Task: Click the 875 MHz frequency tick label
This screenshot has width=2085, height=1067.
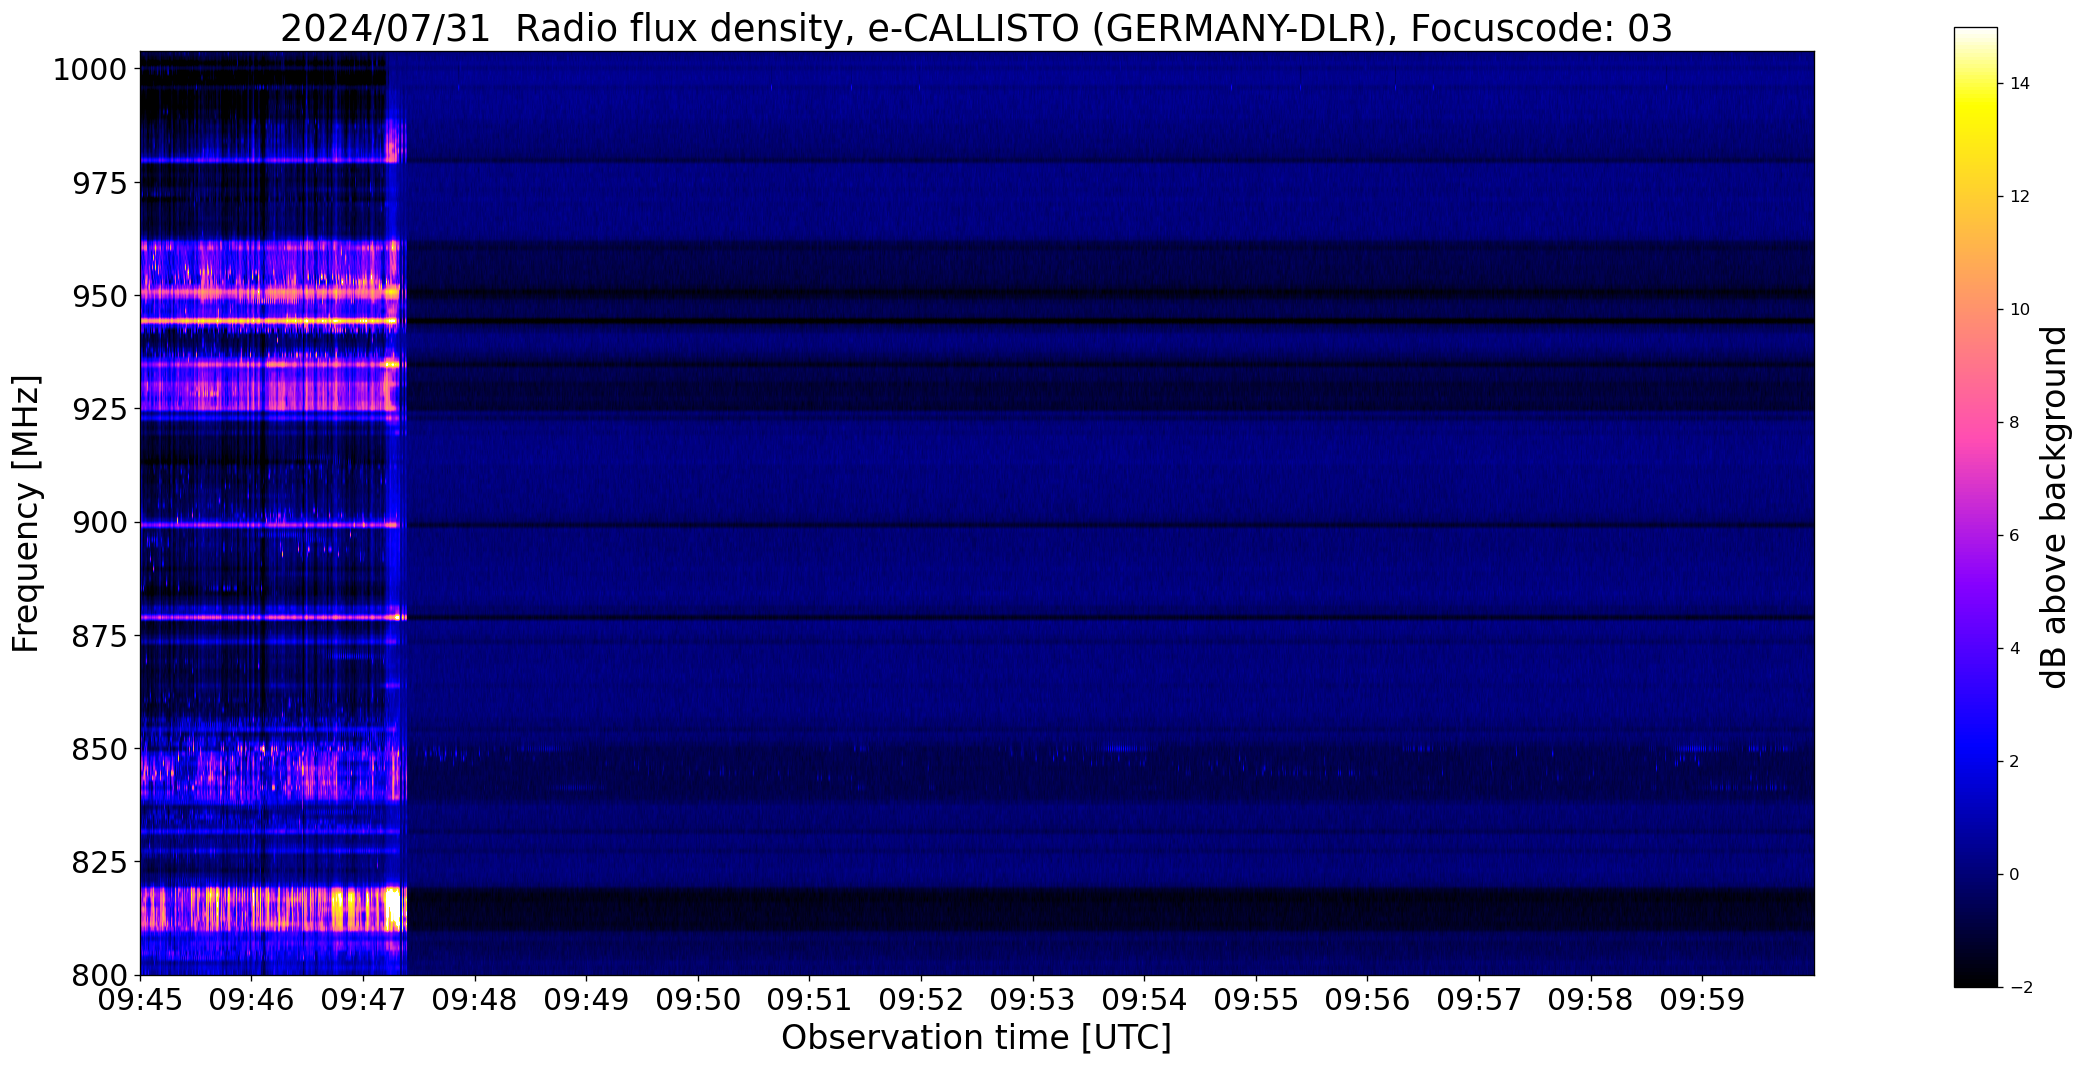Action: pos(100,635)
